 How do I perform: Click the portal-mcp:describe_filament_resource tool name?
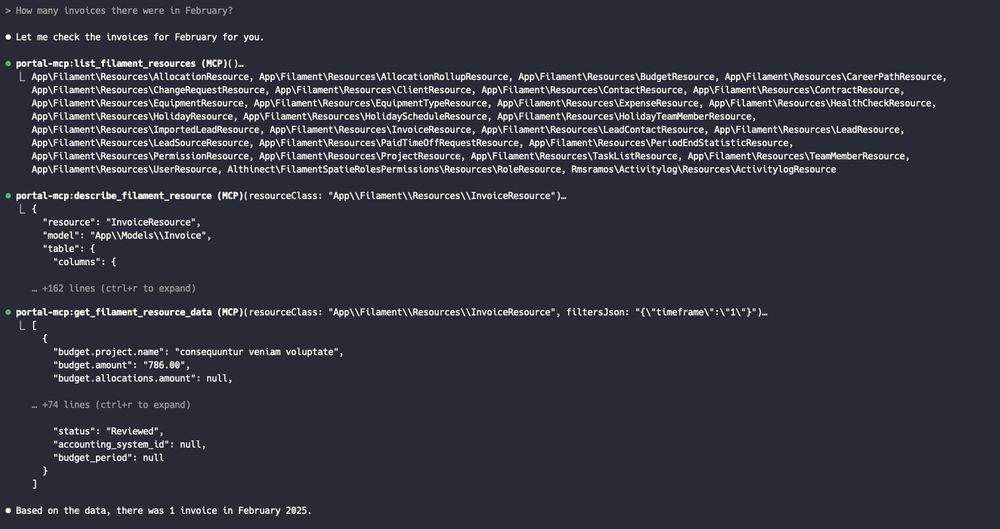tap(114, 196)
